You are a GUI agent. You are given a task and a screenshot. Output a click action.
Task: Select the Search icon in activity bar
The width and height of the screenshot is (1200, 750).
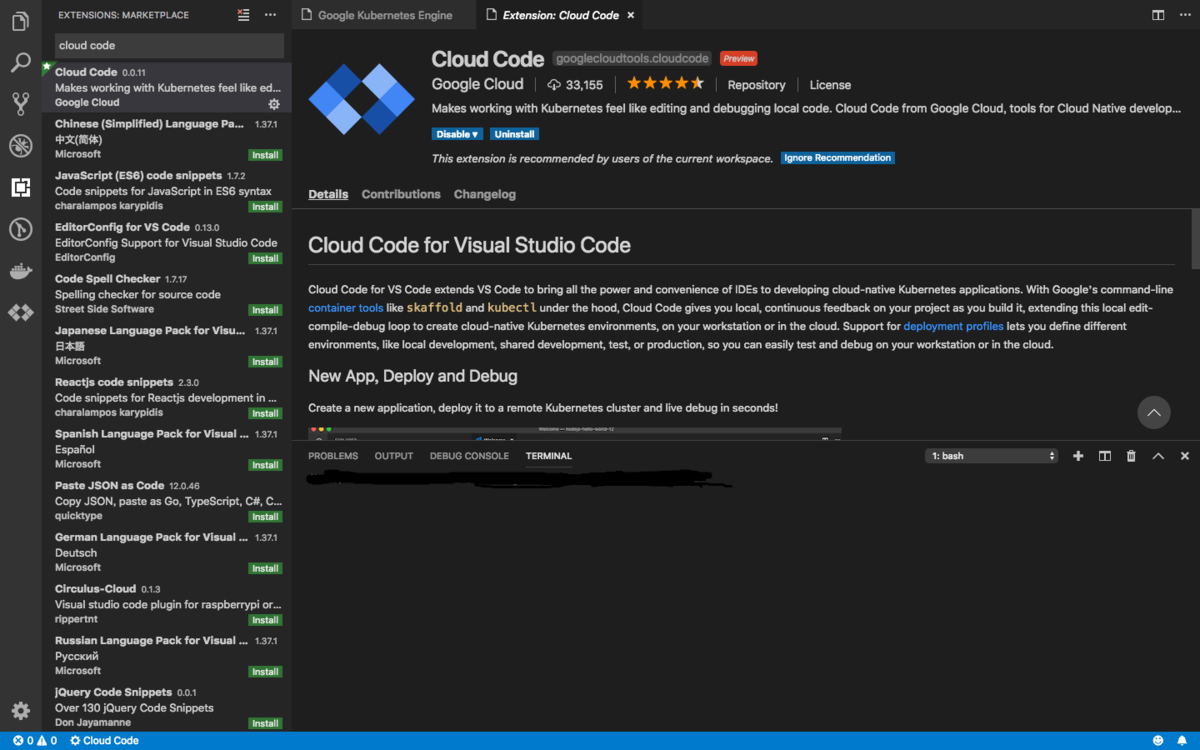pyautogui.click(x=20, y=62)
